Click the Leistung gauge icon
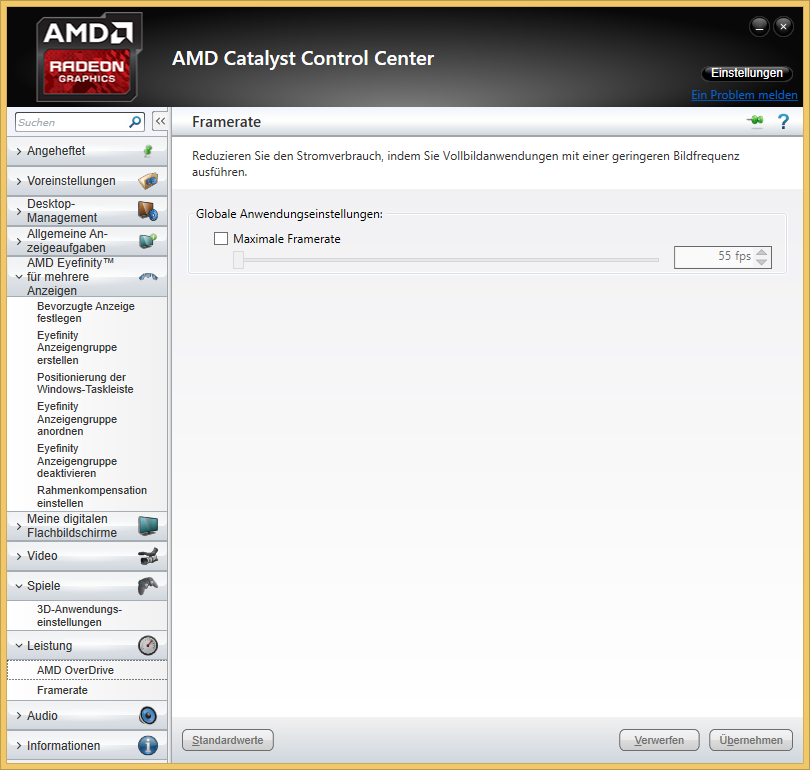Viewport: 810px width, 770px height. tap(148, 646)
